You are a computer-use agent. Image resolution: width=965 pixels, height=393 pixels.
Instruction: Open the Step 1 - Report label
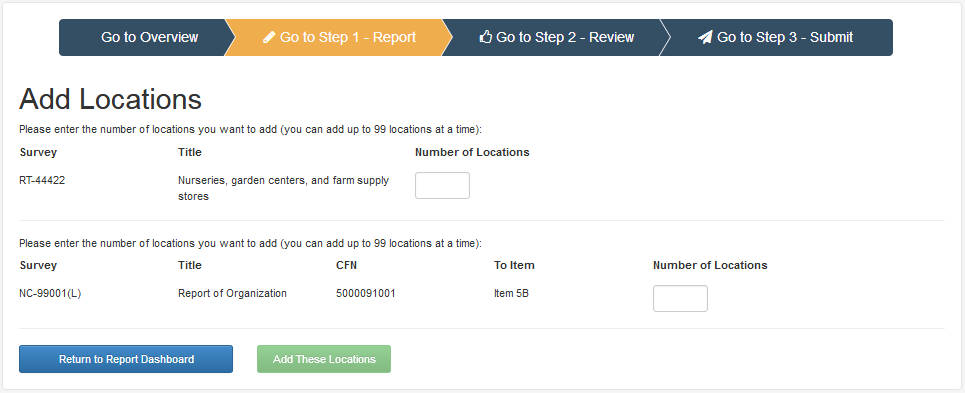(x=348, y=38)
